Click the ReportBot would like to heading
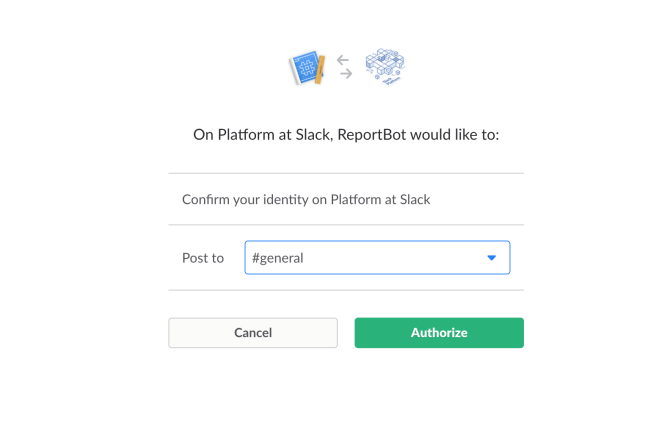The height and width of the screenshot is (432, 667). [346, 134]
